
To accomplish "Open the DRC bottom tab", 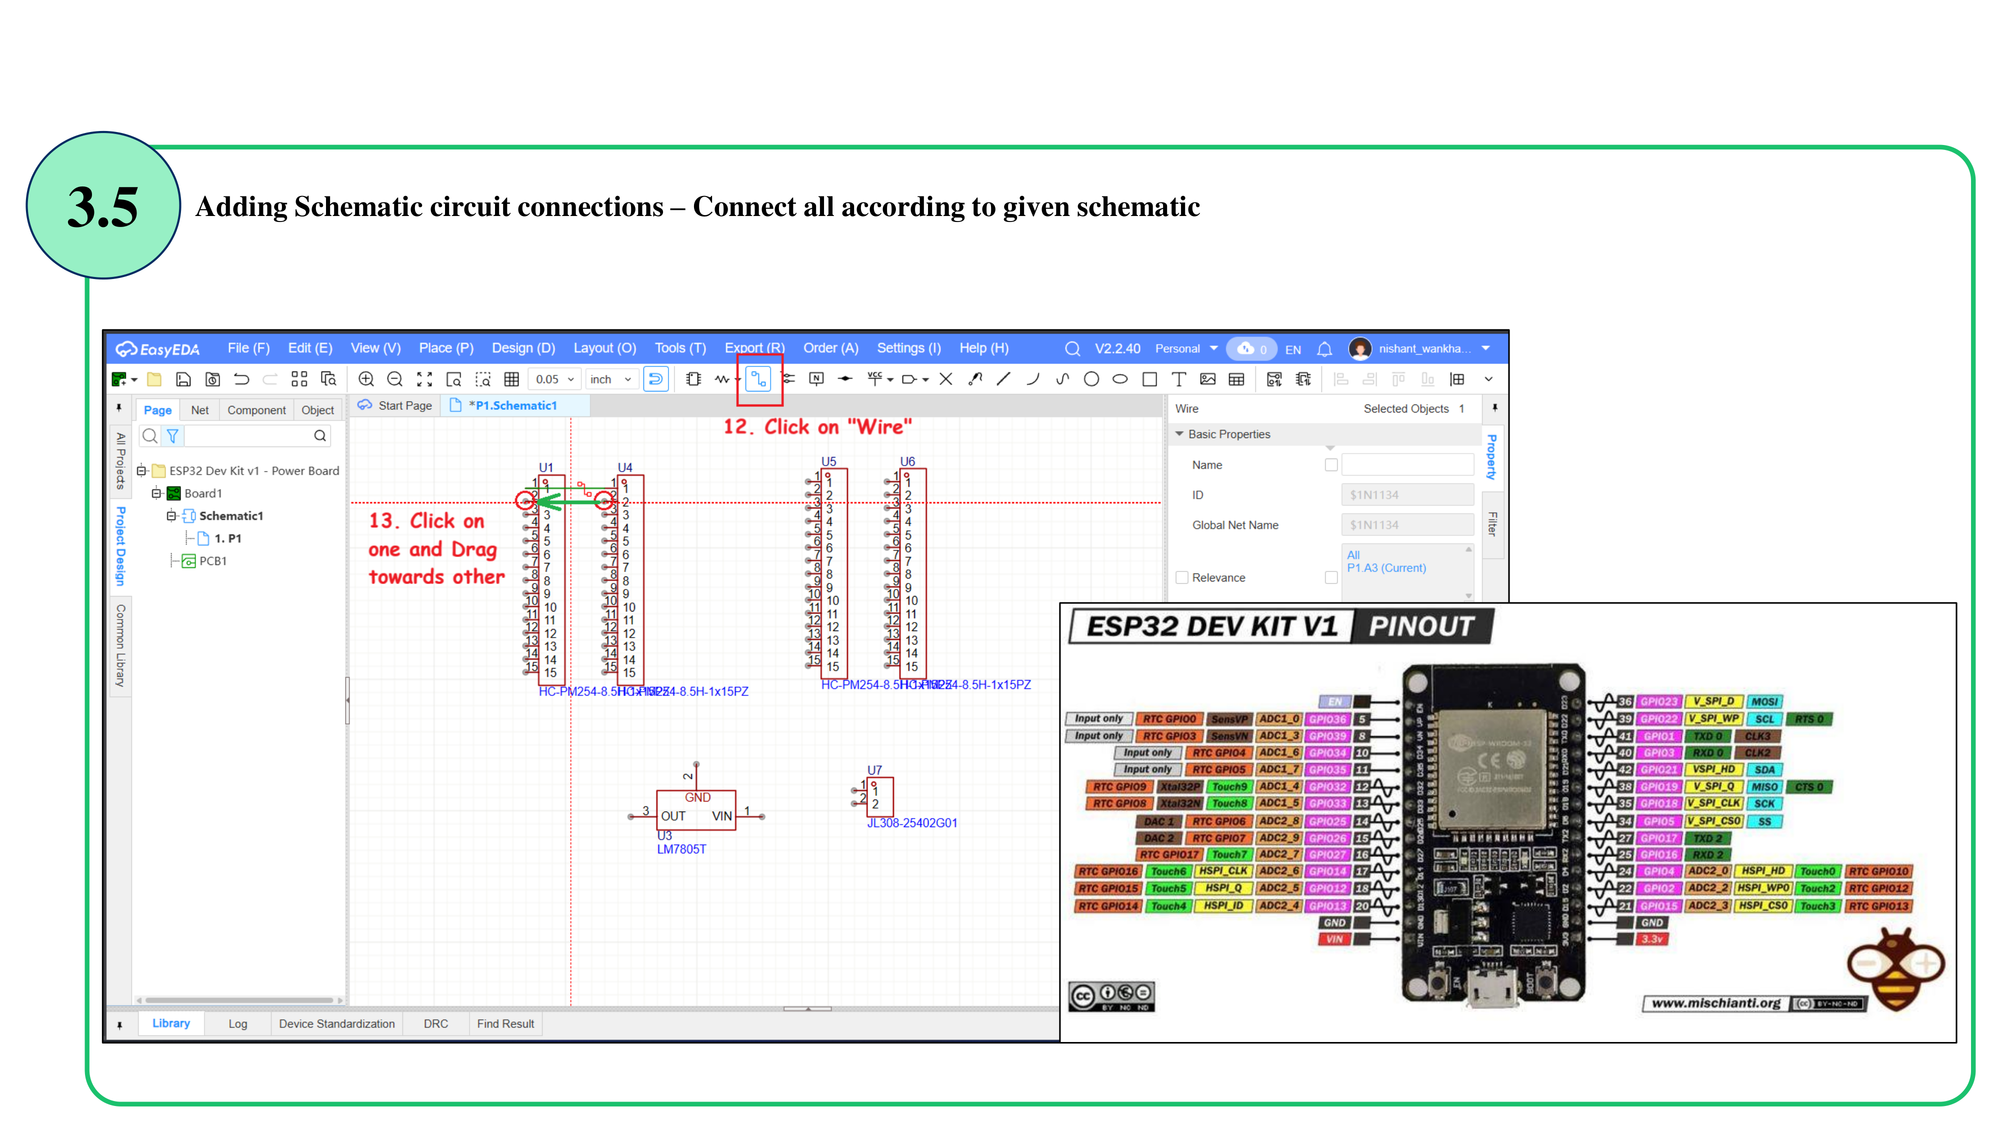I will tap(436, 1024).
